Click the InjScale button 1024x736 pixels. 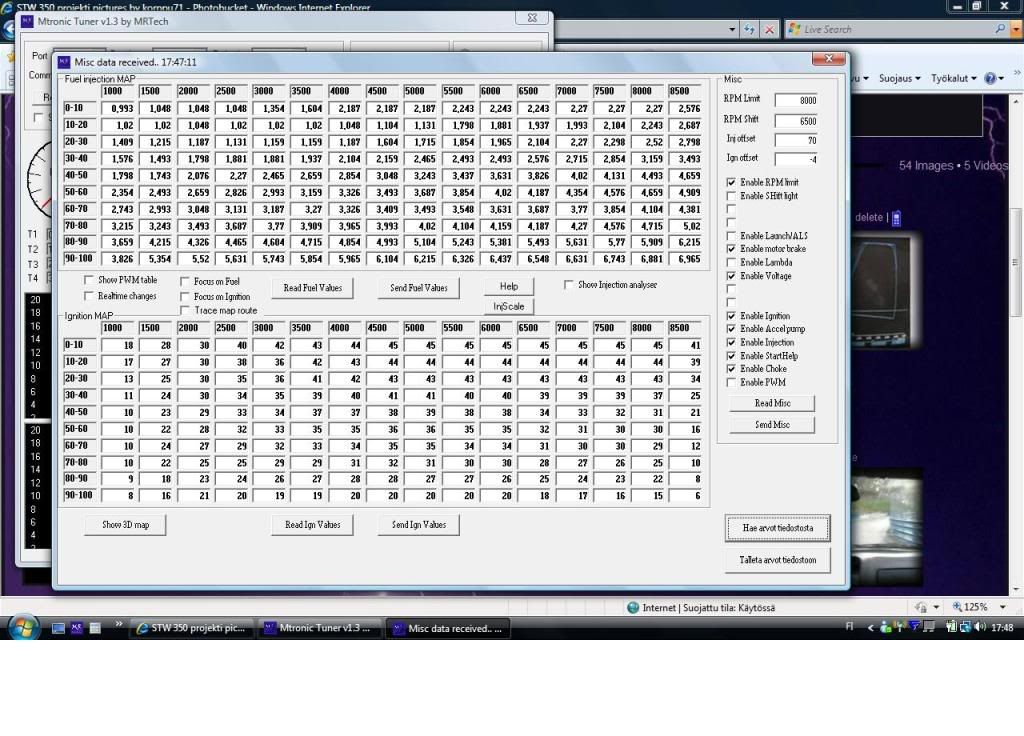coord(509,306)
